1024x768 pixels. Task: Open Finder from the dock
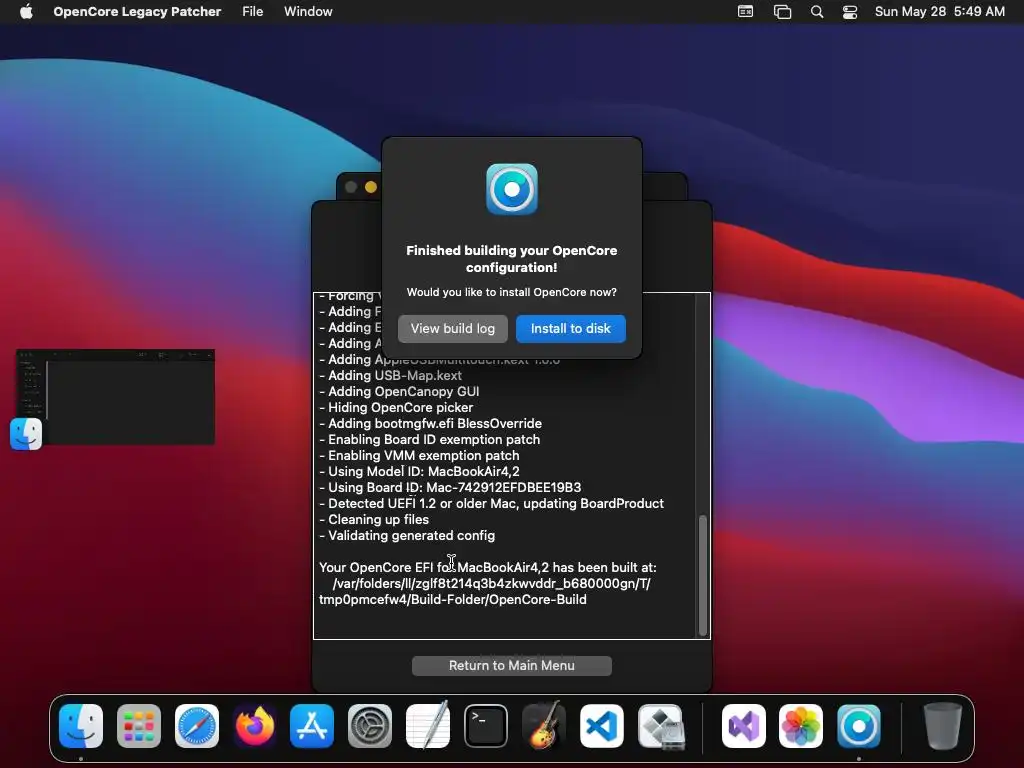pos(81,726)
